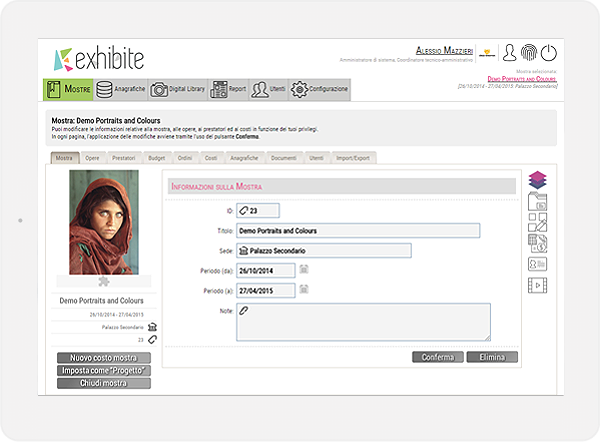The height and width of the screenshot is (442, 600).
Task: Click the tag icon beside 23 in sidebar
Action: tap(152, 339)
